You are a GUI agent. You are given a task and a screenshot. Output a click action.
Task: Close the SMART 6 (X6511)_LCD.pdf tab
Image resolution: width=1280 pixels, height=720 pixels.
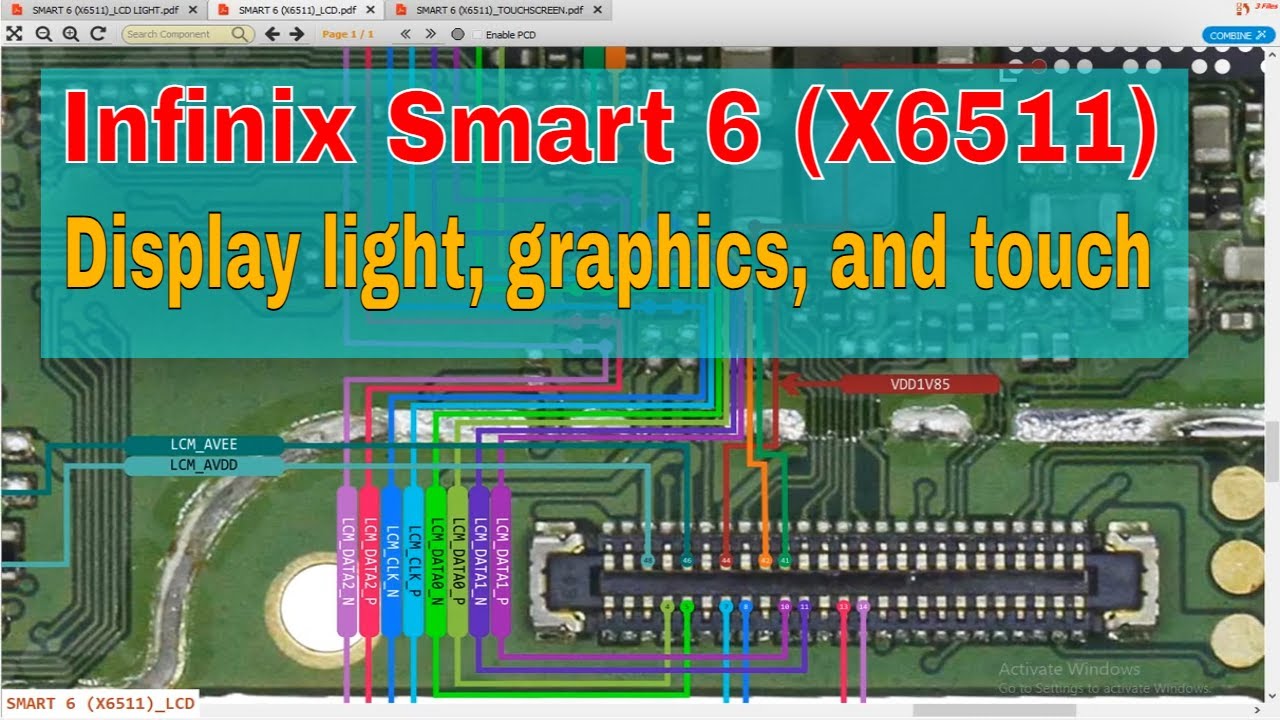click(x=372, y=10)
